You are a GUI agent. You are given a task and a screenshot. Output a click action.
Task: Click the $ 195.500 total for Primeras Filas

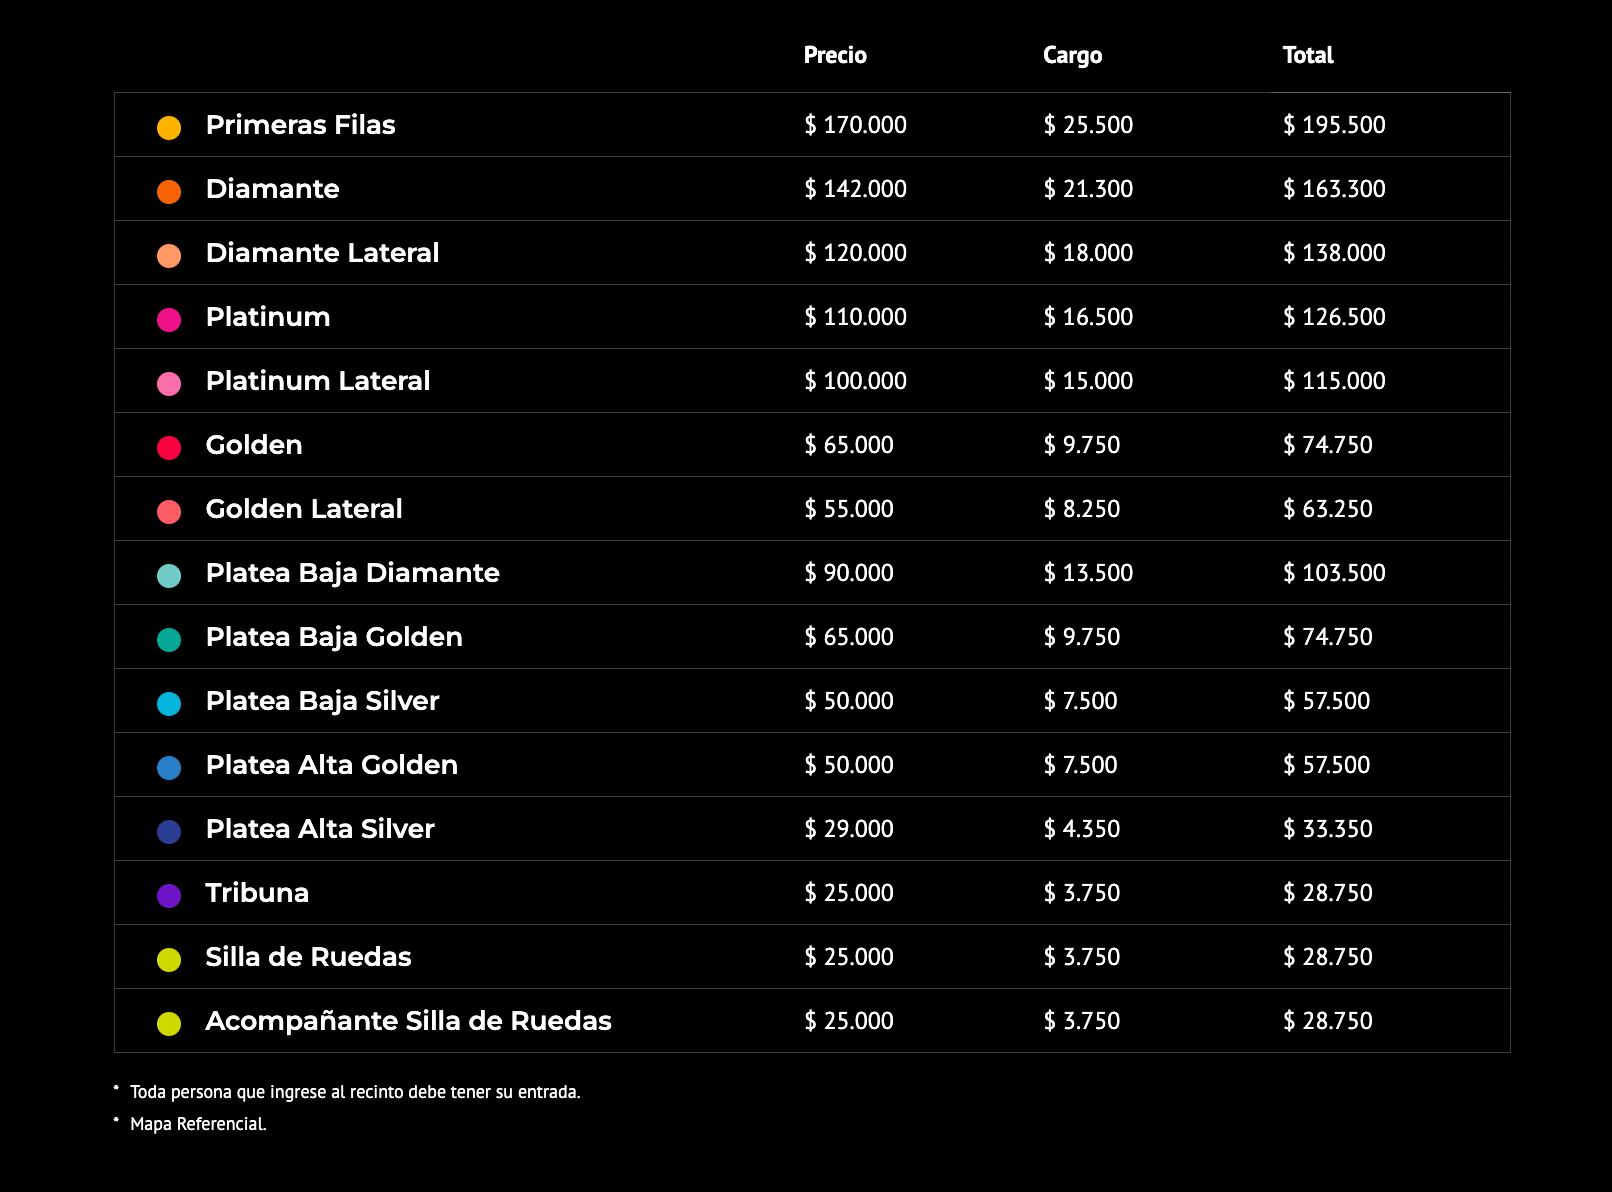coord(1334,125)
